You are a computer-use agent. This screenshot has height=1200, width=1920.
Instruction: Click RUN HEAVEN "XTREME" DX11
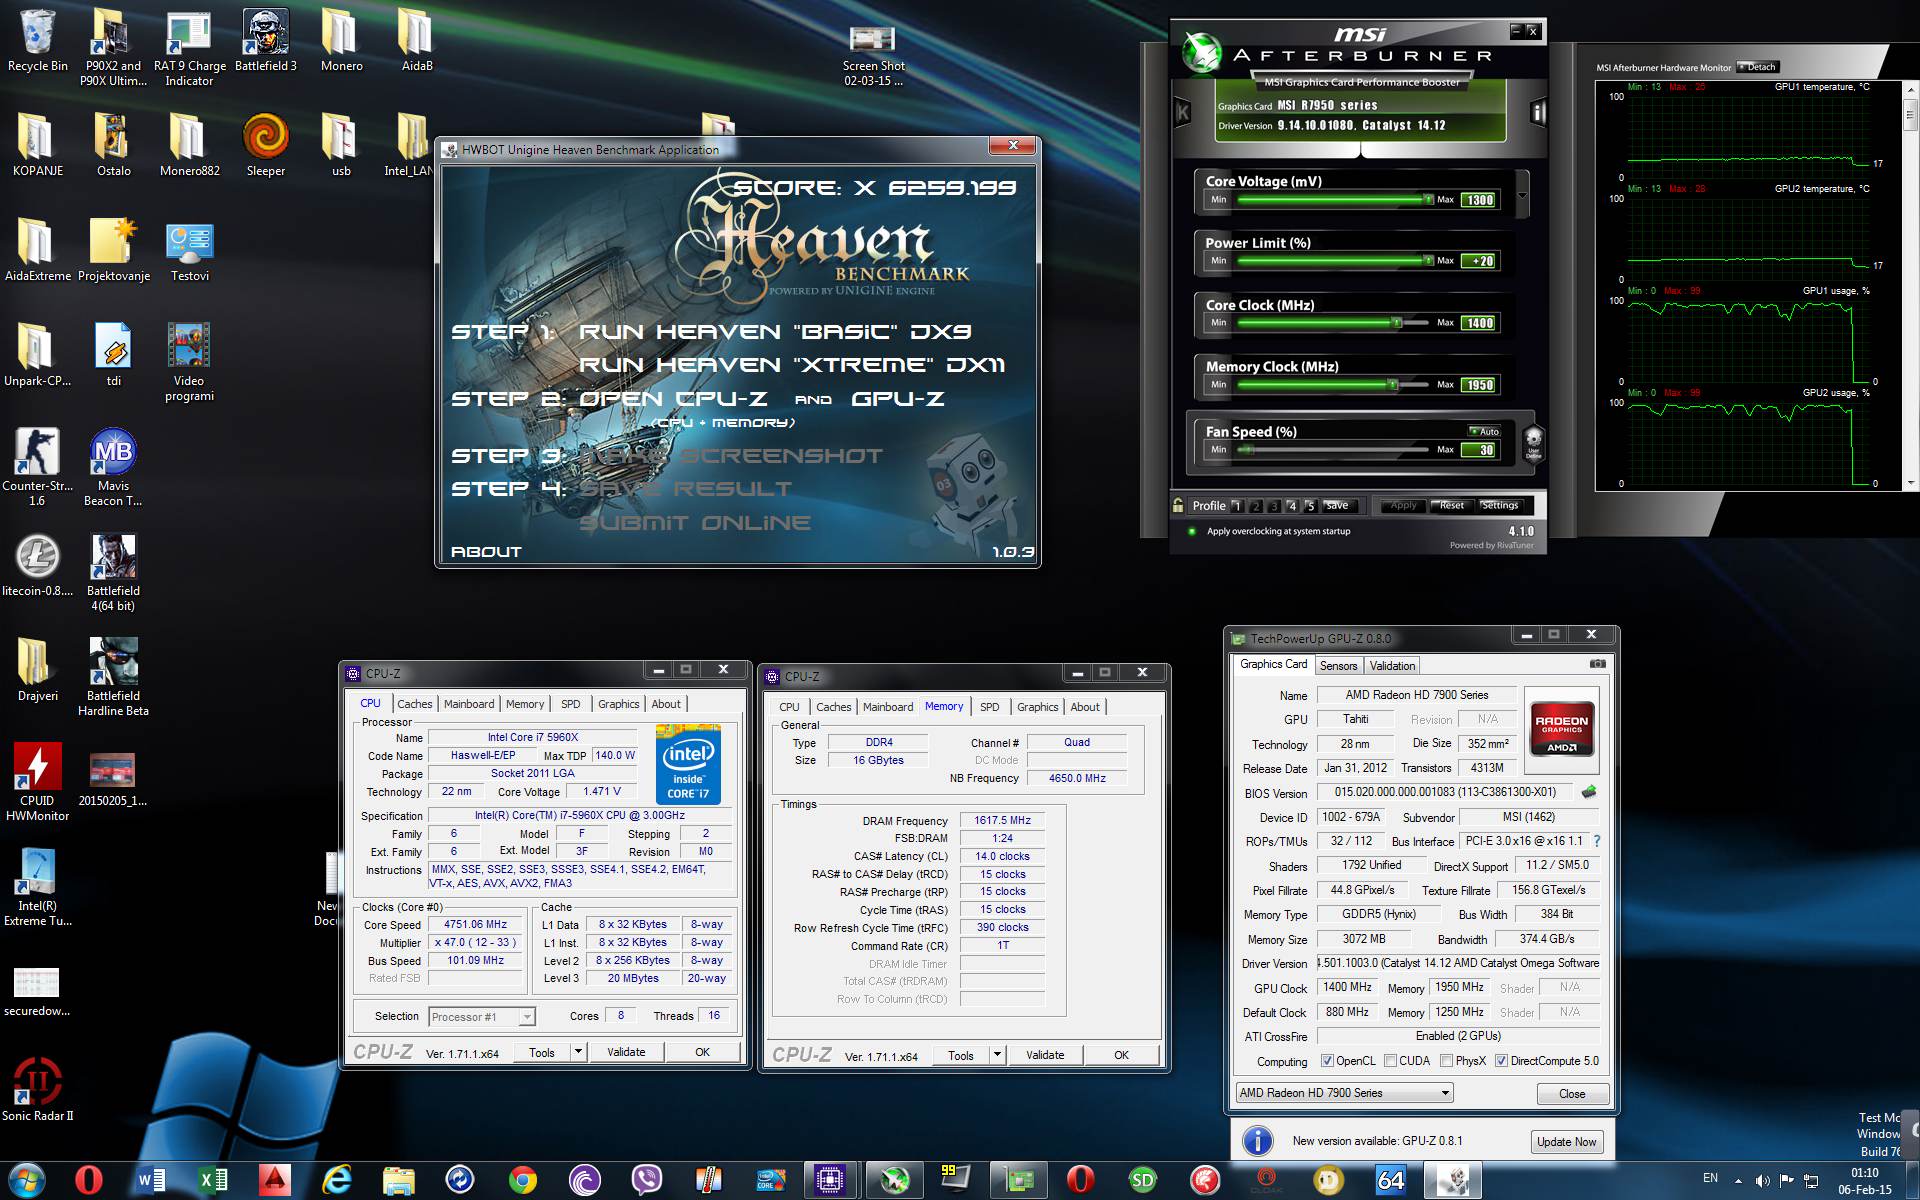tap(792, 365)
